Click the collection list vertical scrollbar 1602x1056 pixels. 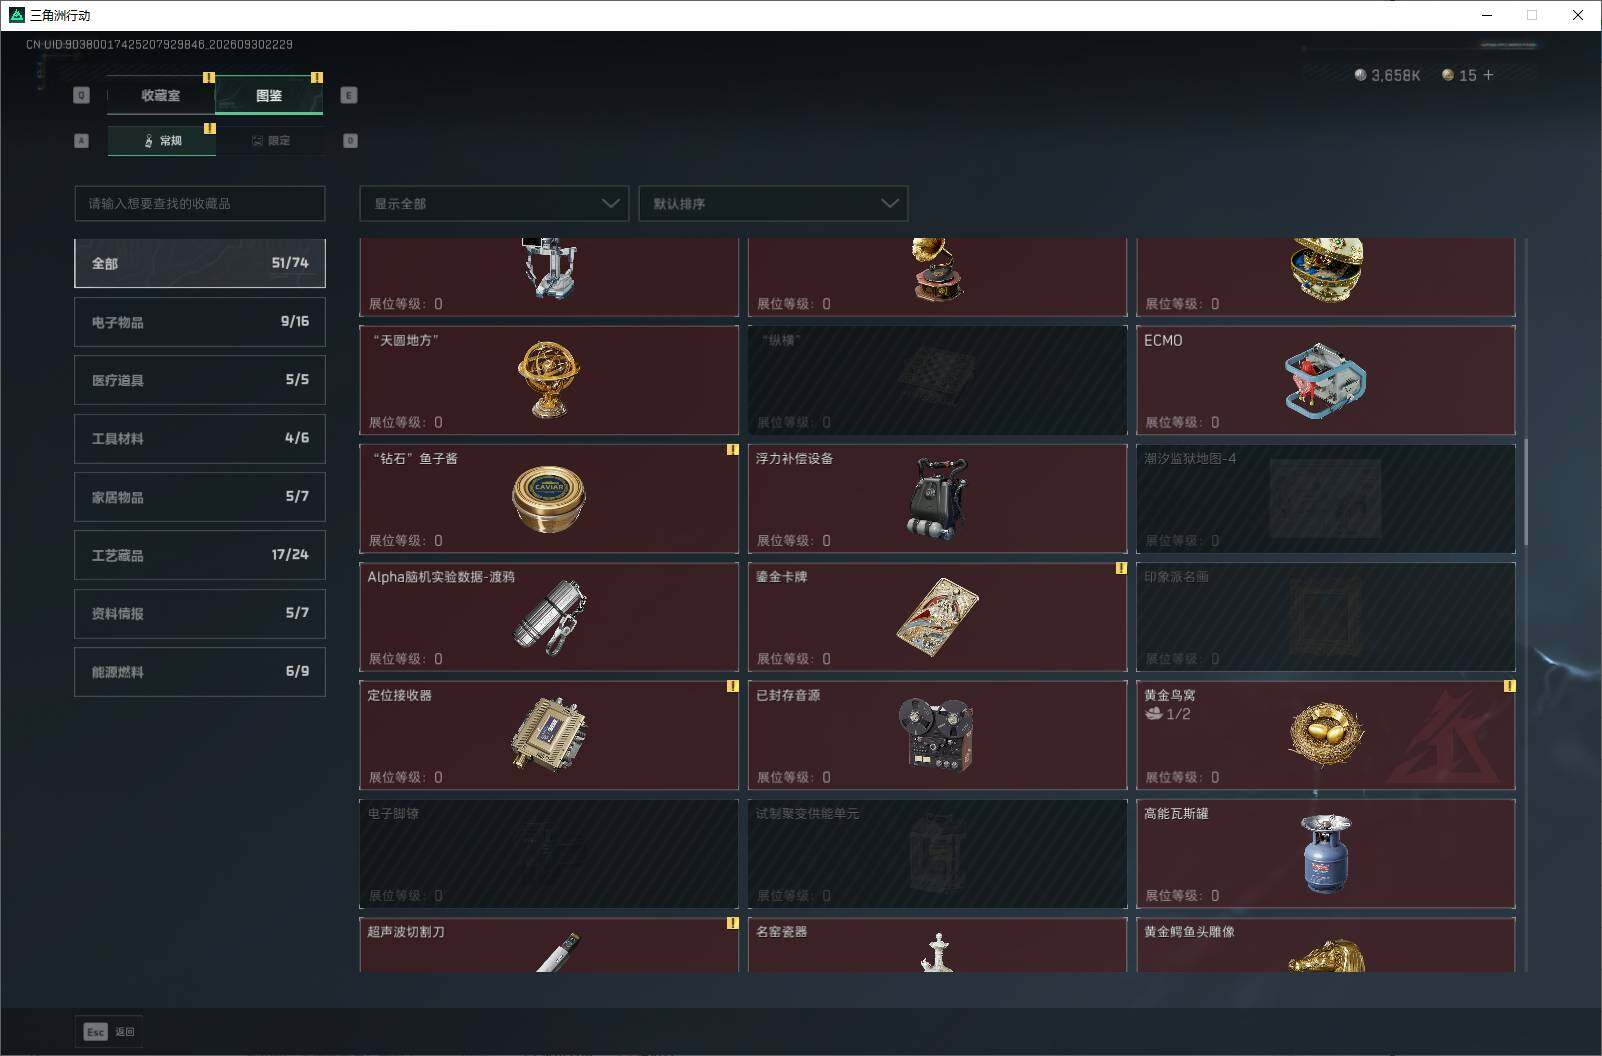(1525, 493)
